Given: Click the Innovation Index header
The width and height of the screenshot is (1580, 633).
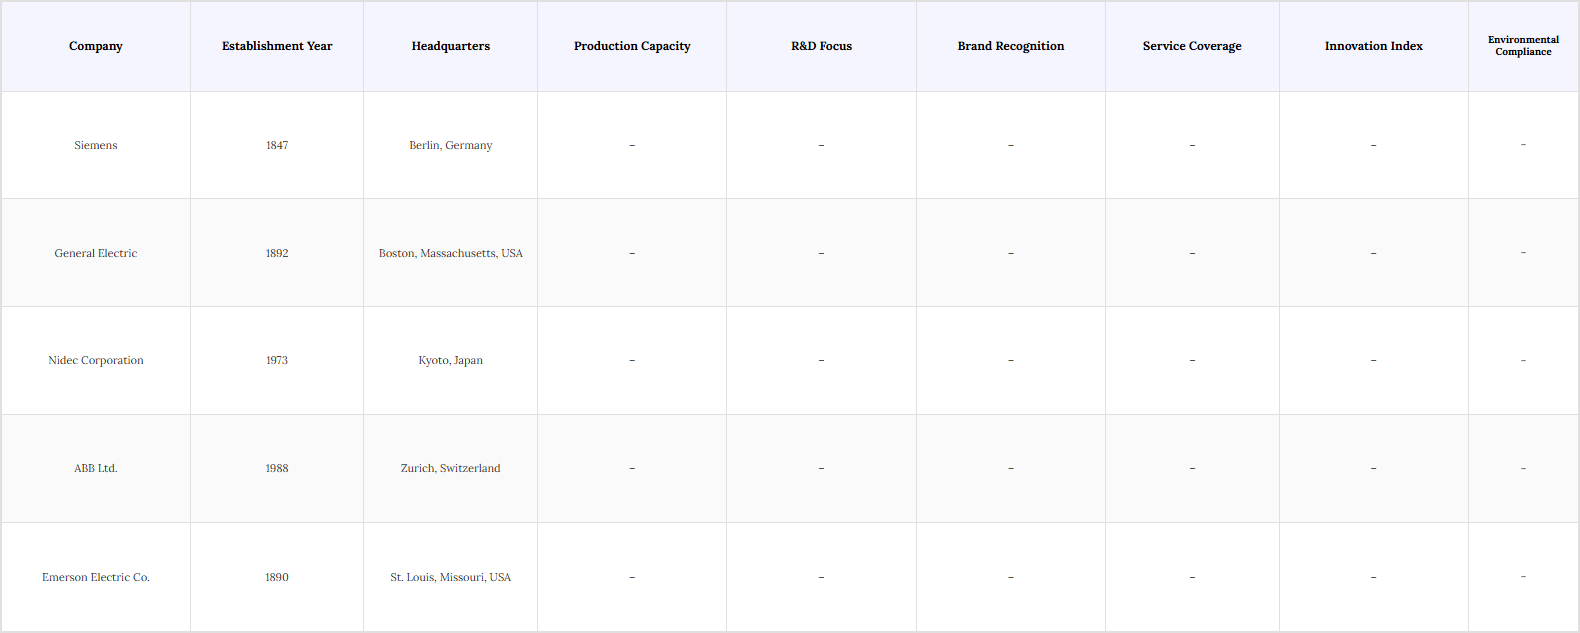Looking at the screenshot, I should pyautogui.click(x=1373, y=46).
